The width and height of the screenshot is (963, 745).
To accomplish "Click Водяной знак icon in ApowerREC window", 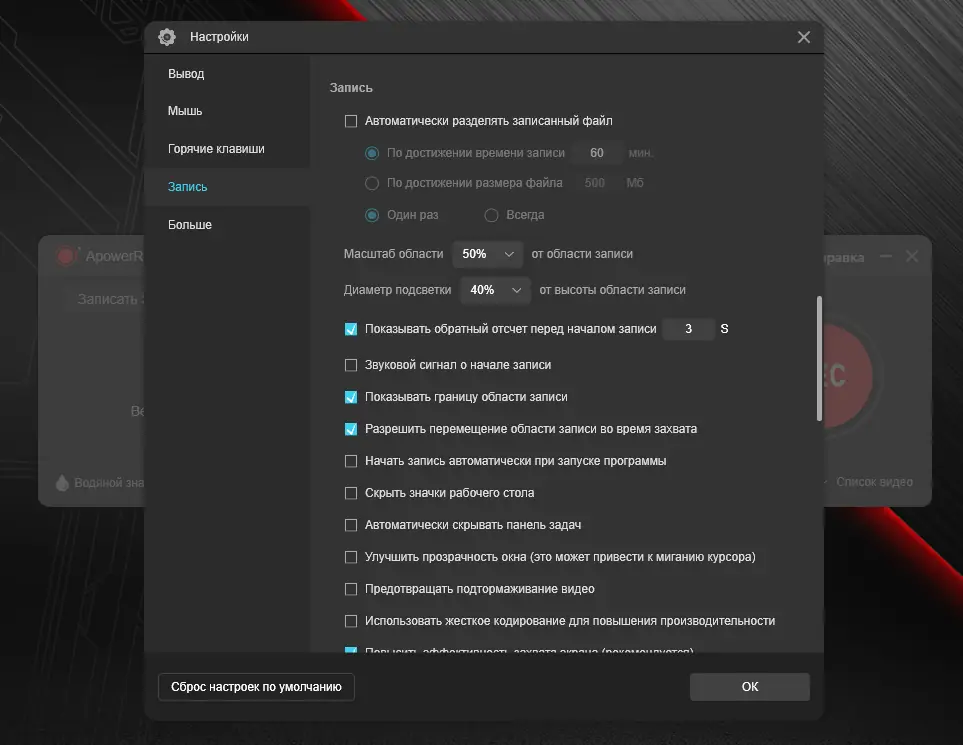I will coord(62,483).
